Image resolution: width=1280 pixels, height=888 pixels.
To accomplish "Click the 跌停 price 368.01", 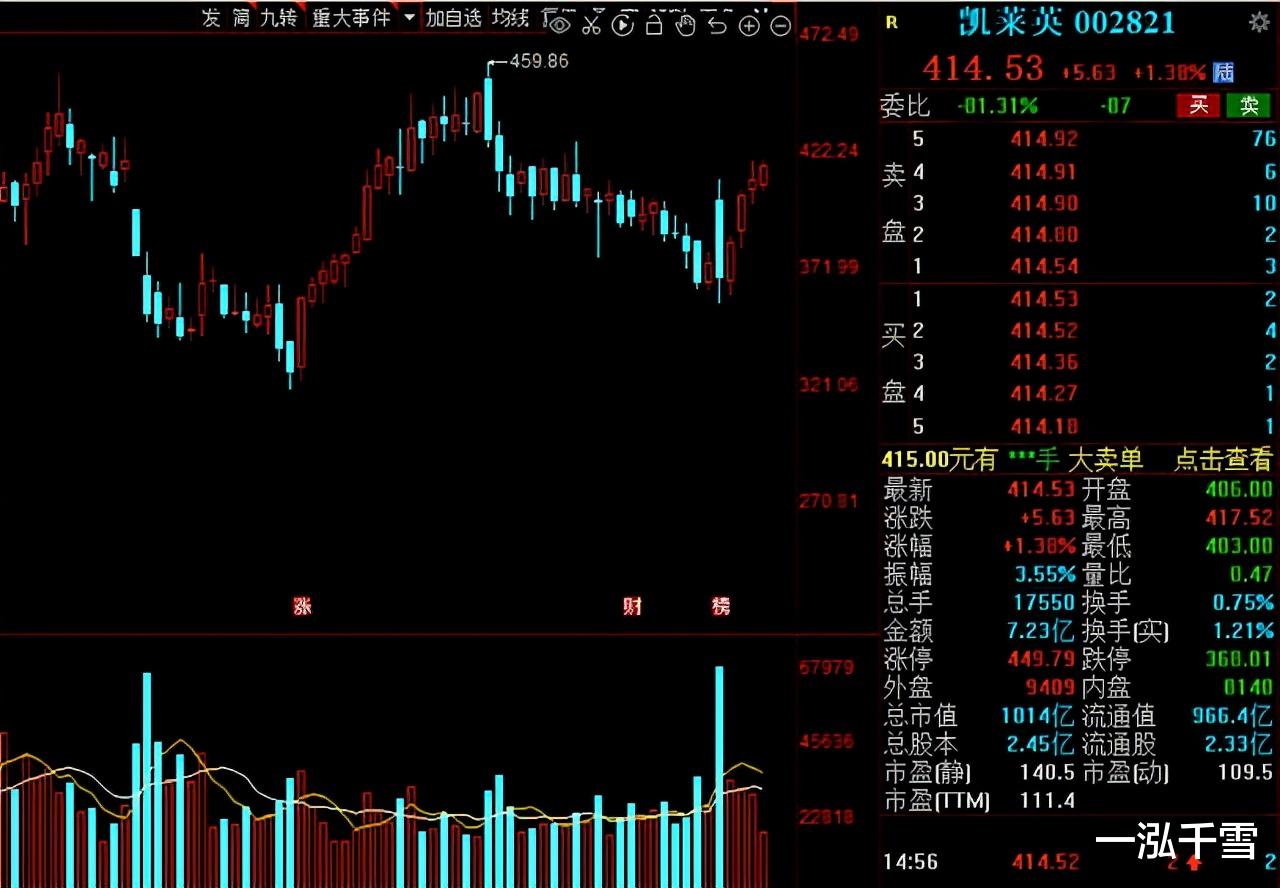I will coord(1238,659).
